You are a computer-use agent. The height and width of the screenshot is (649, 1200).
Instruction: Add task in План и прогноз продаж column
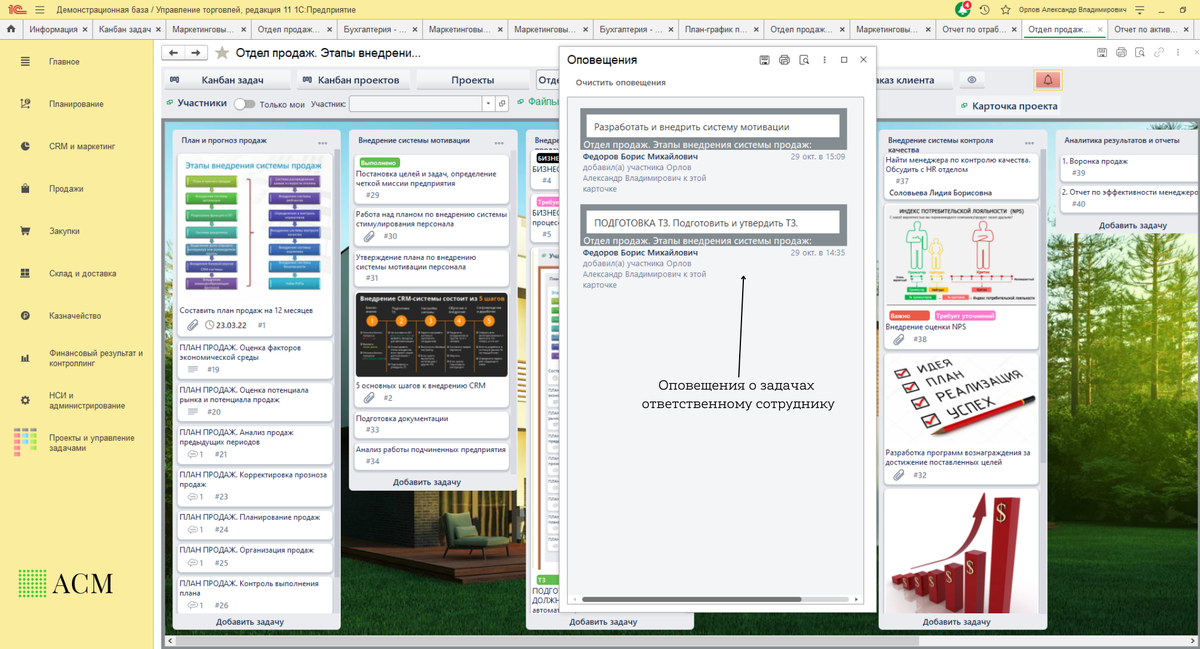250,621
